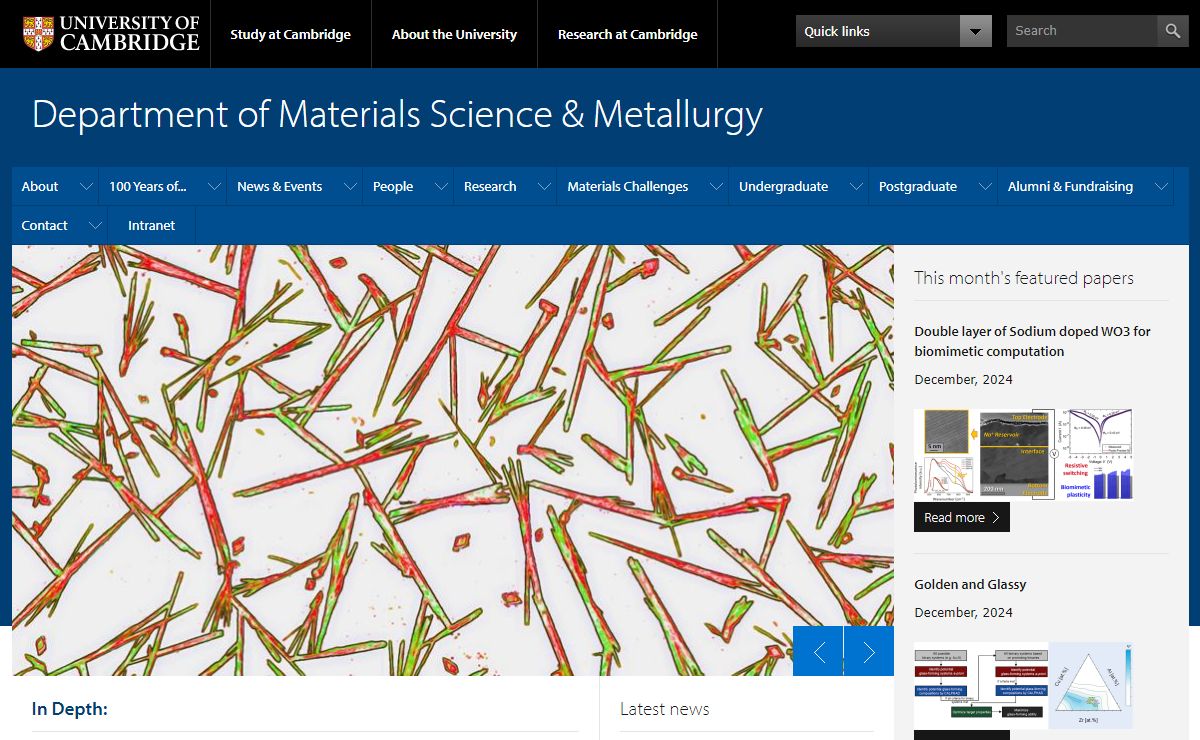Expand the 100 Years of... submenu chevron

pyautogui.click(x=214, y=186)
